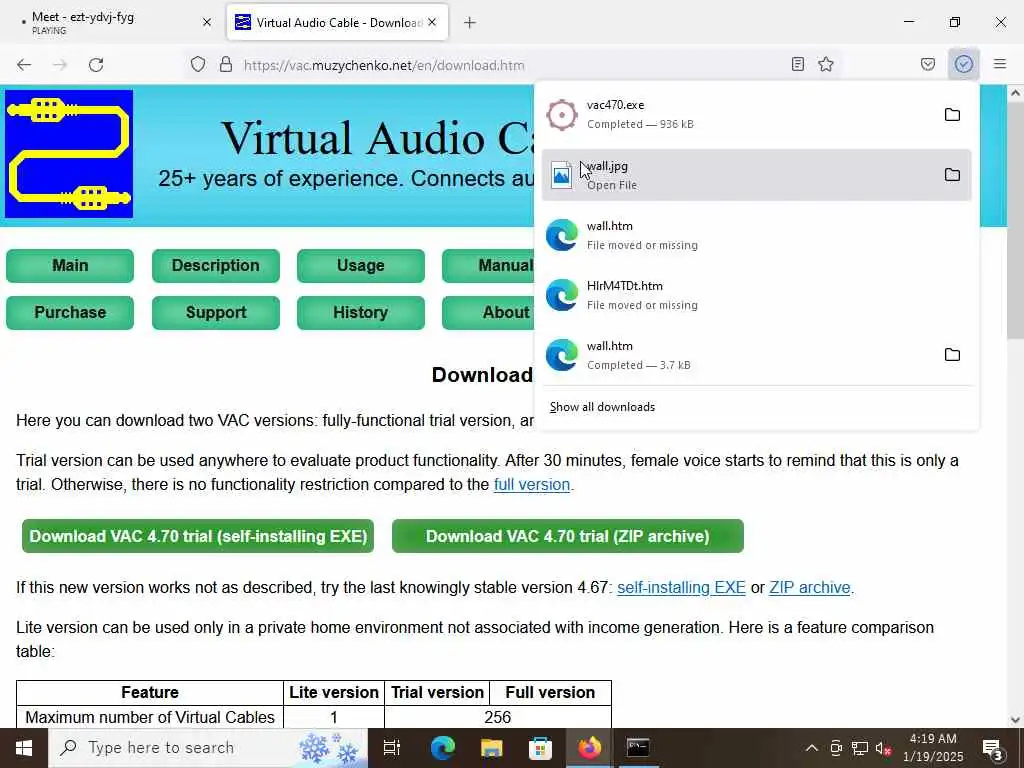This screenshot has height=768, width=1024.
Task: Go back to the previous page
Action: tap(24, 65)
